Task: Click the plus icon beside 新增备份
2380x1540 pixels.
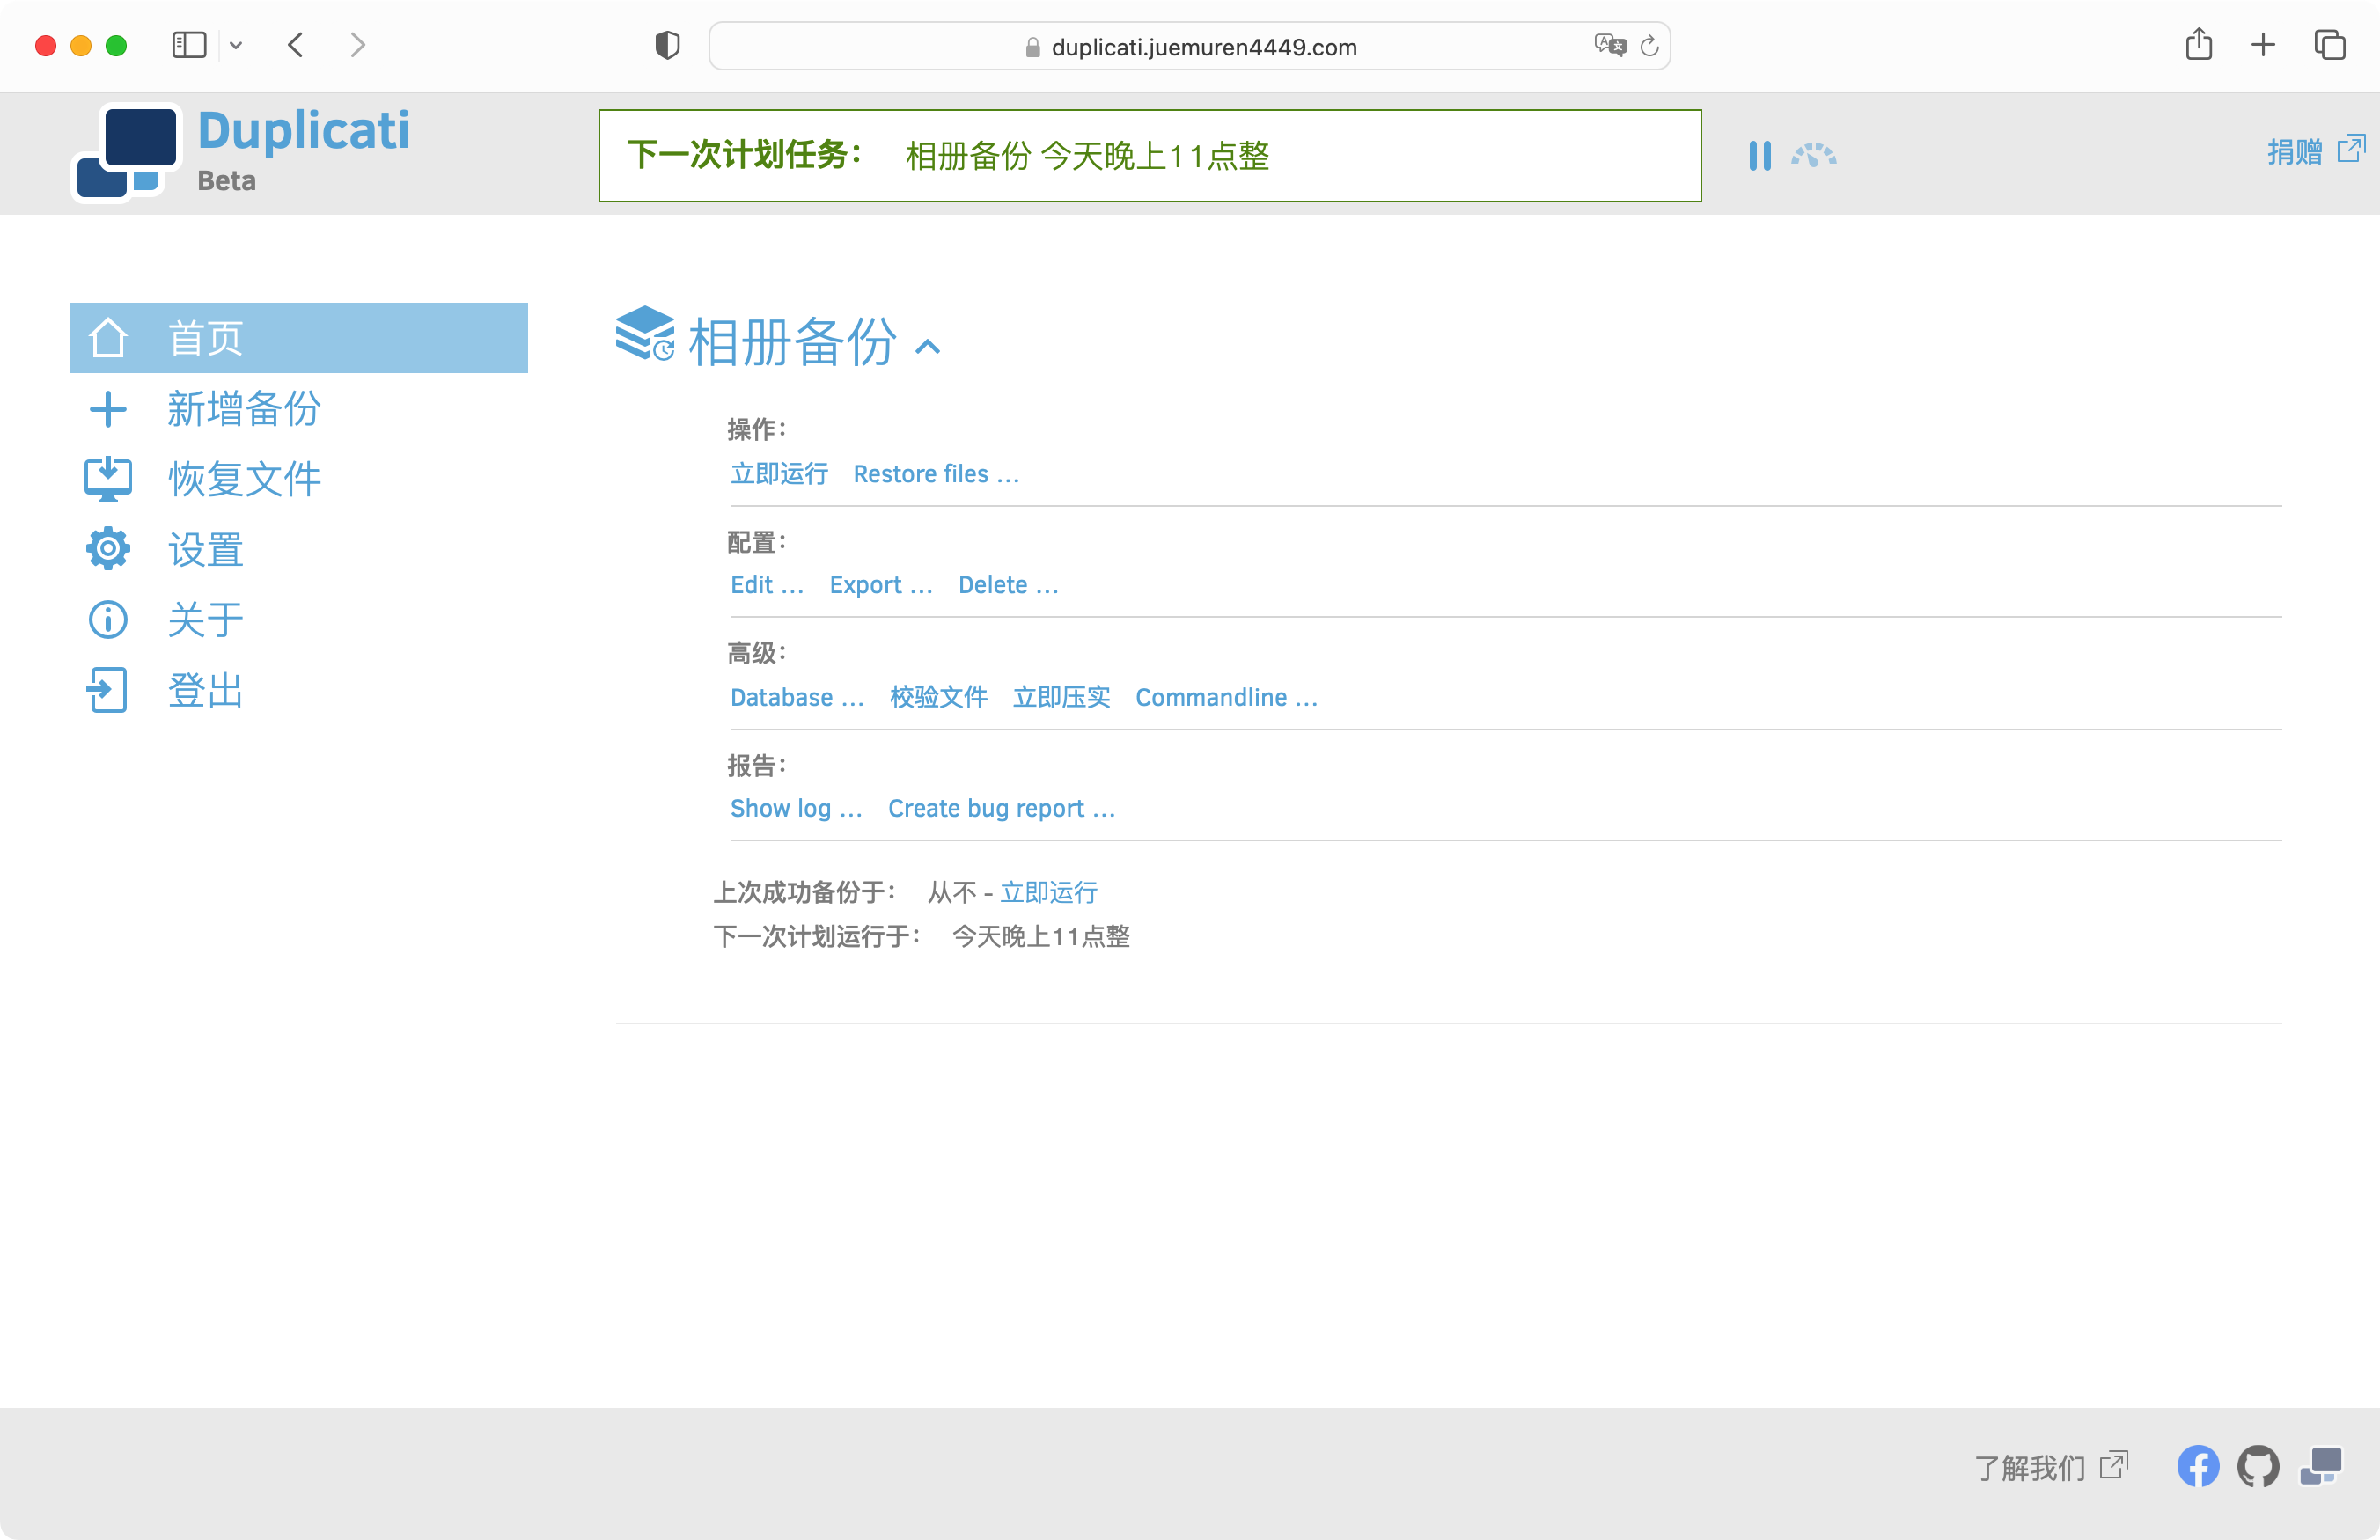Action: pos(108,409)
